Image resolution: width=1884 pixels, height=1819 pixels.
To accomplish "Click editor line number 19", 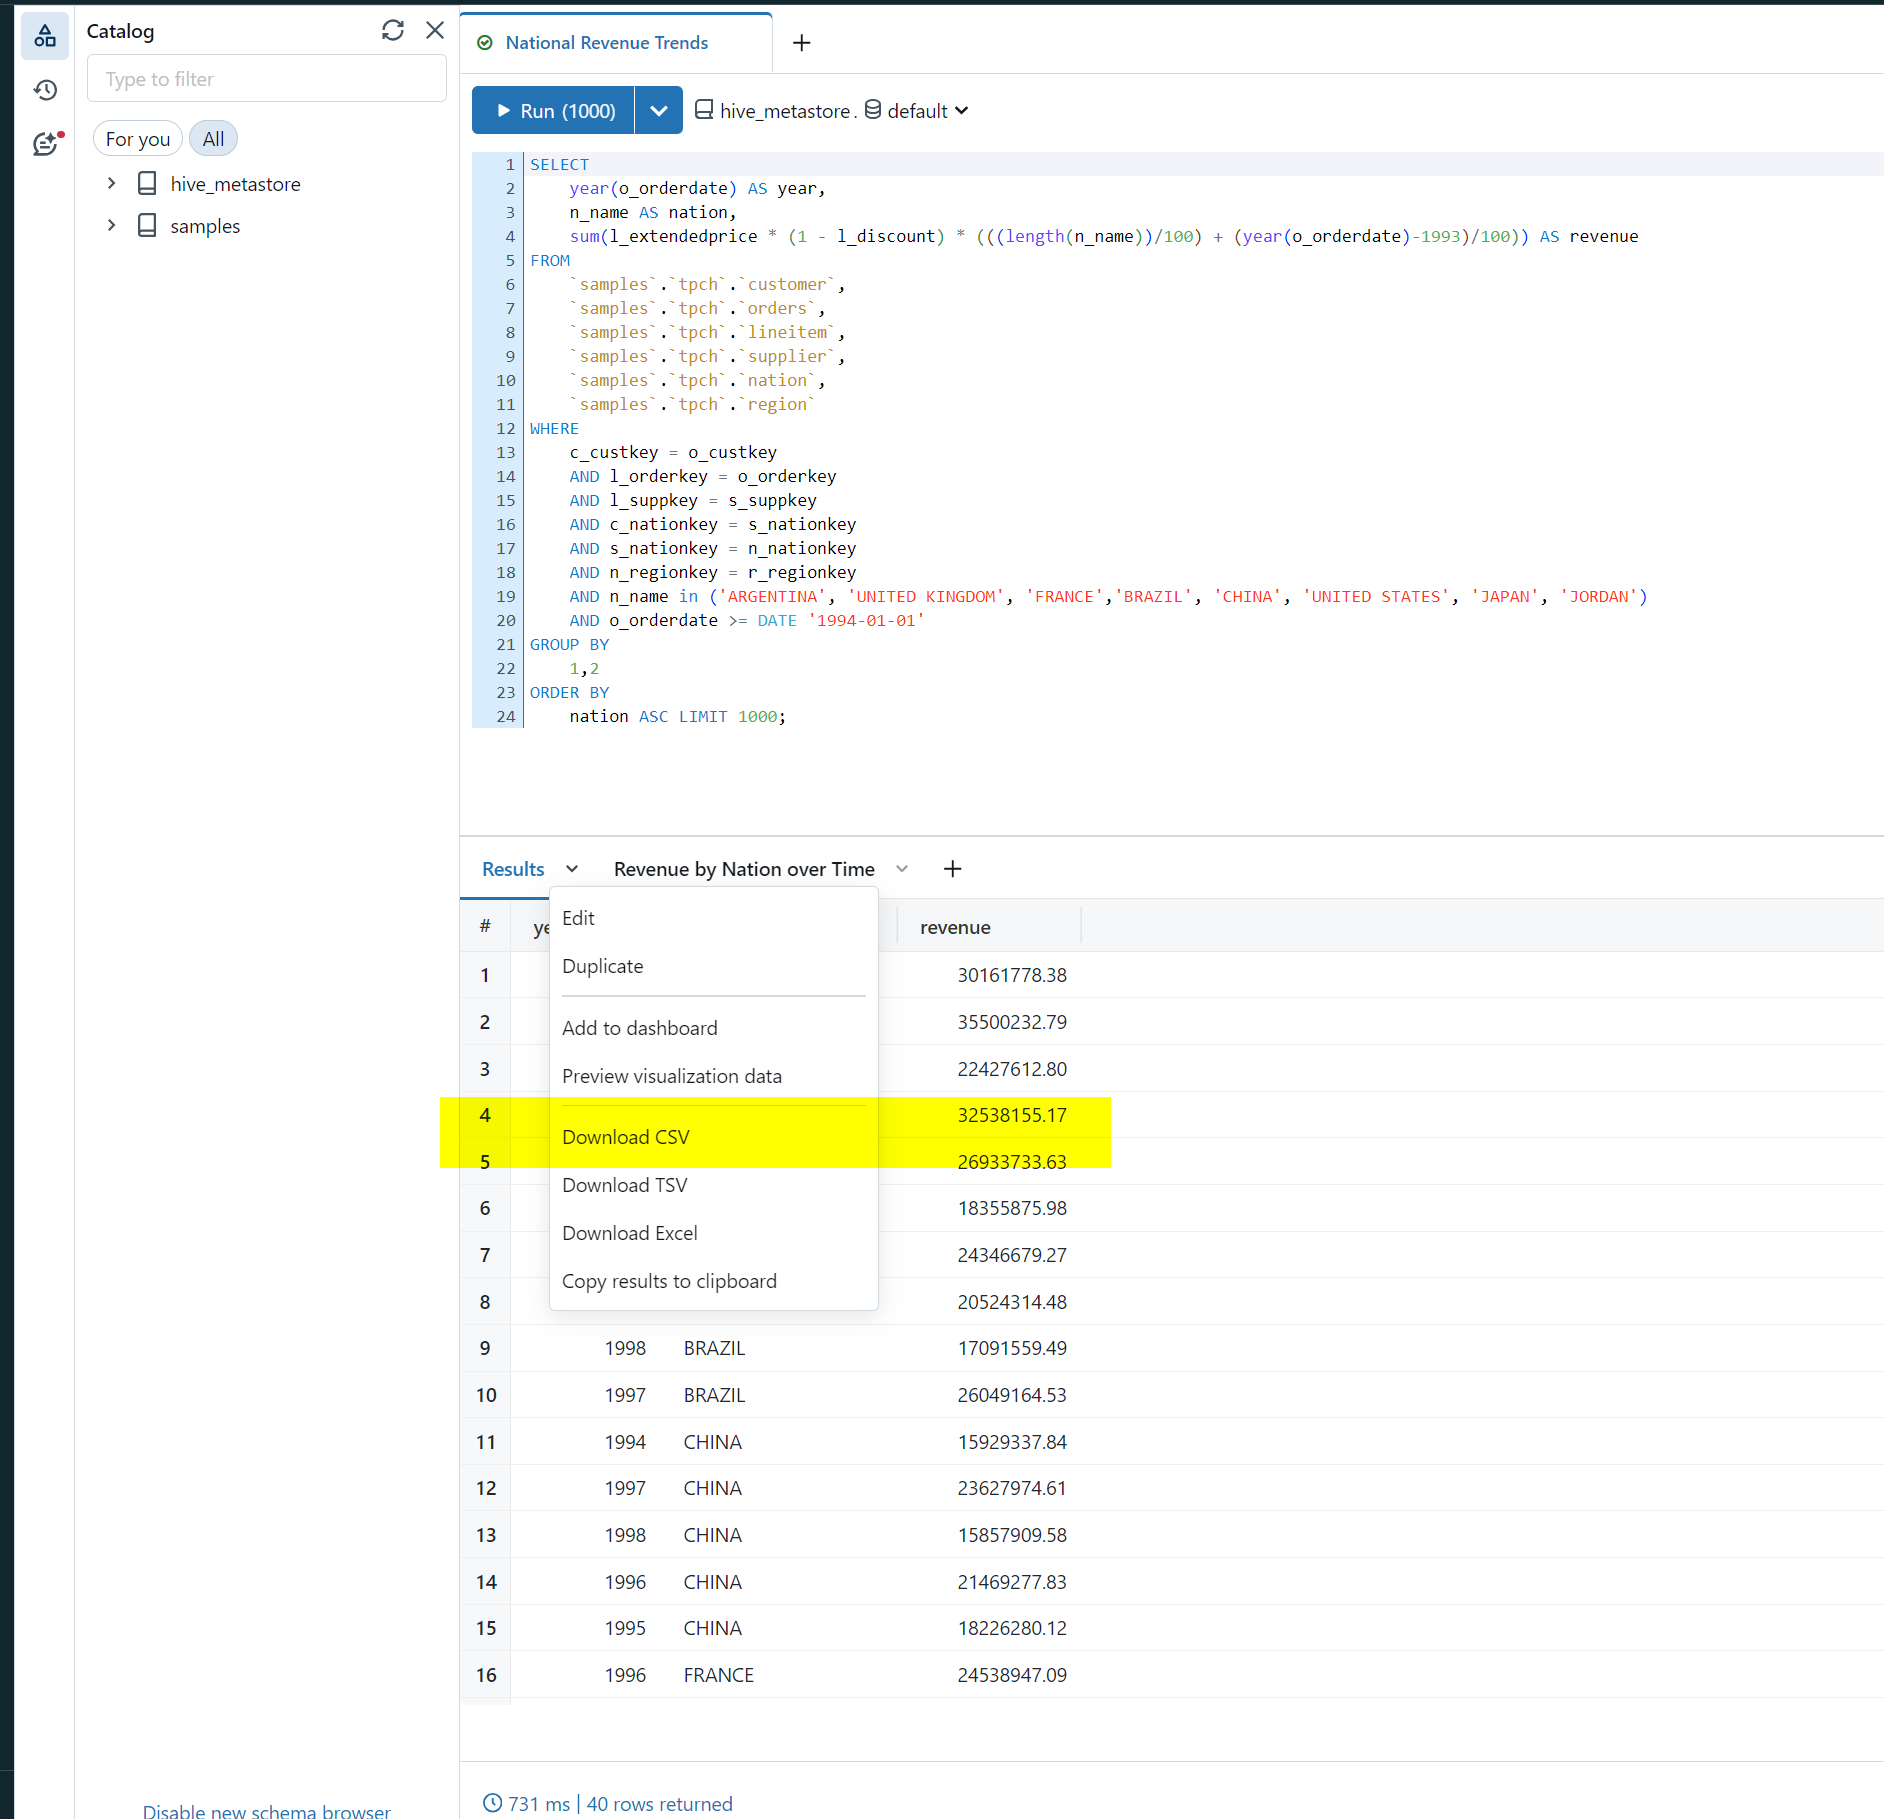I will click(505, 597).
